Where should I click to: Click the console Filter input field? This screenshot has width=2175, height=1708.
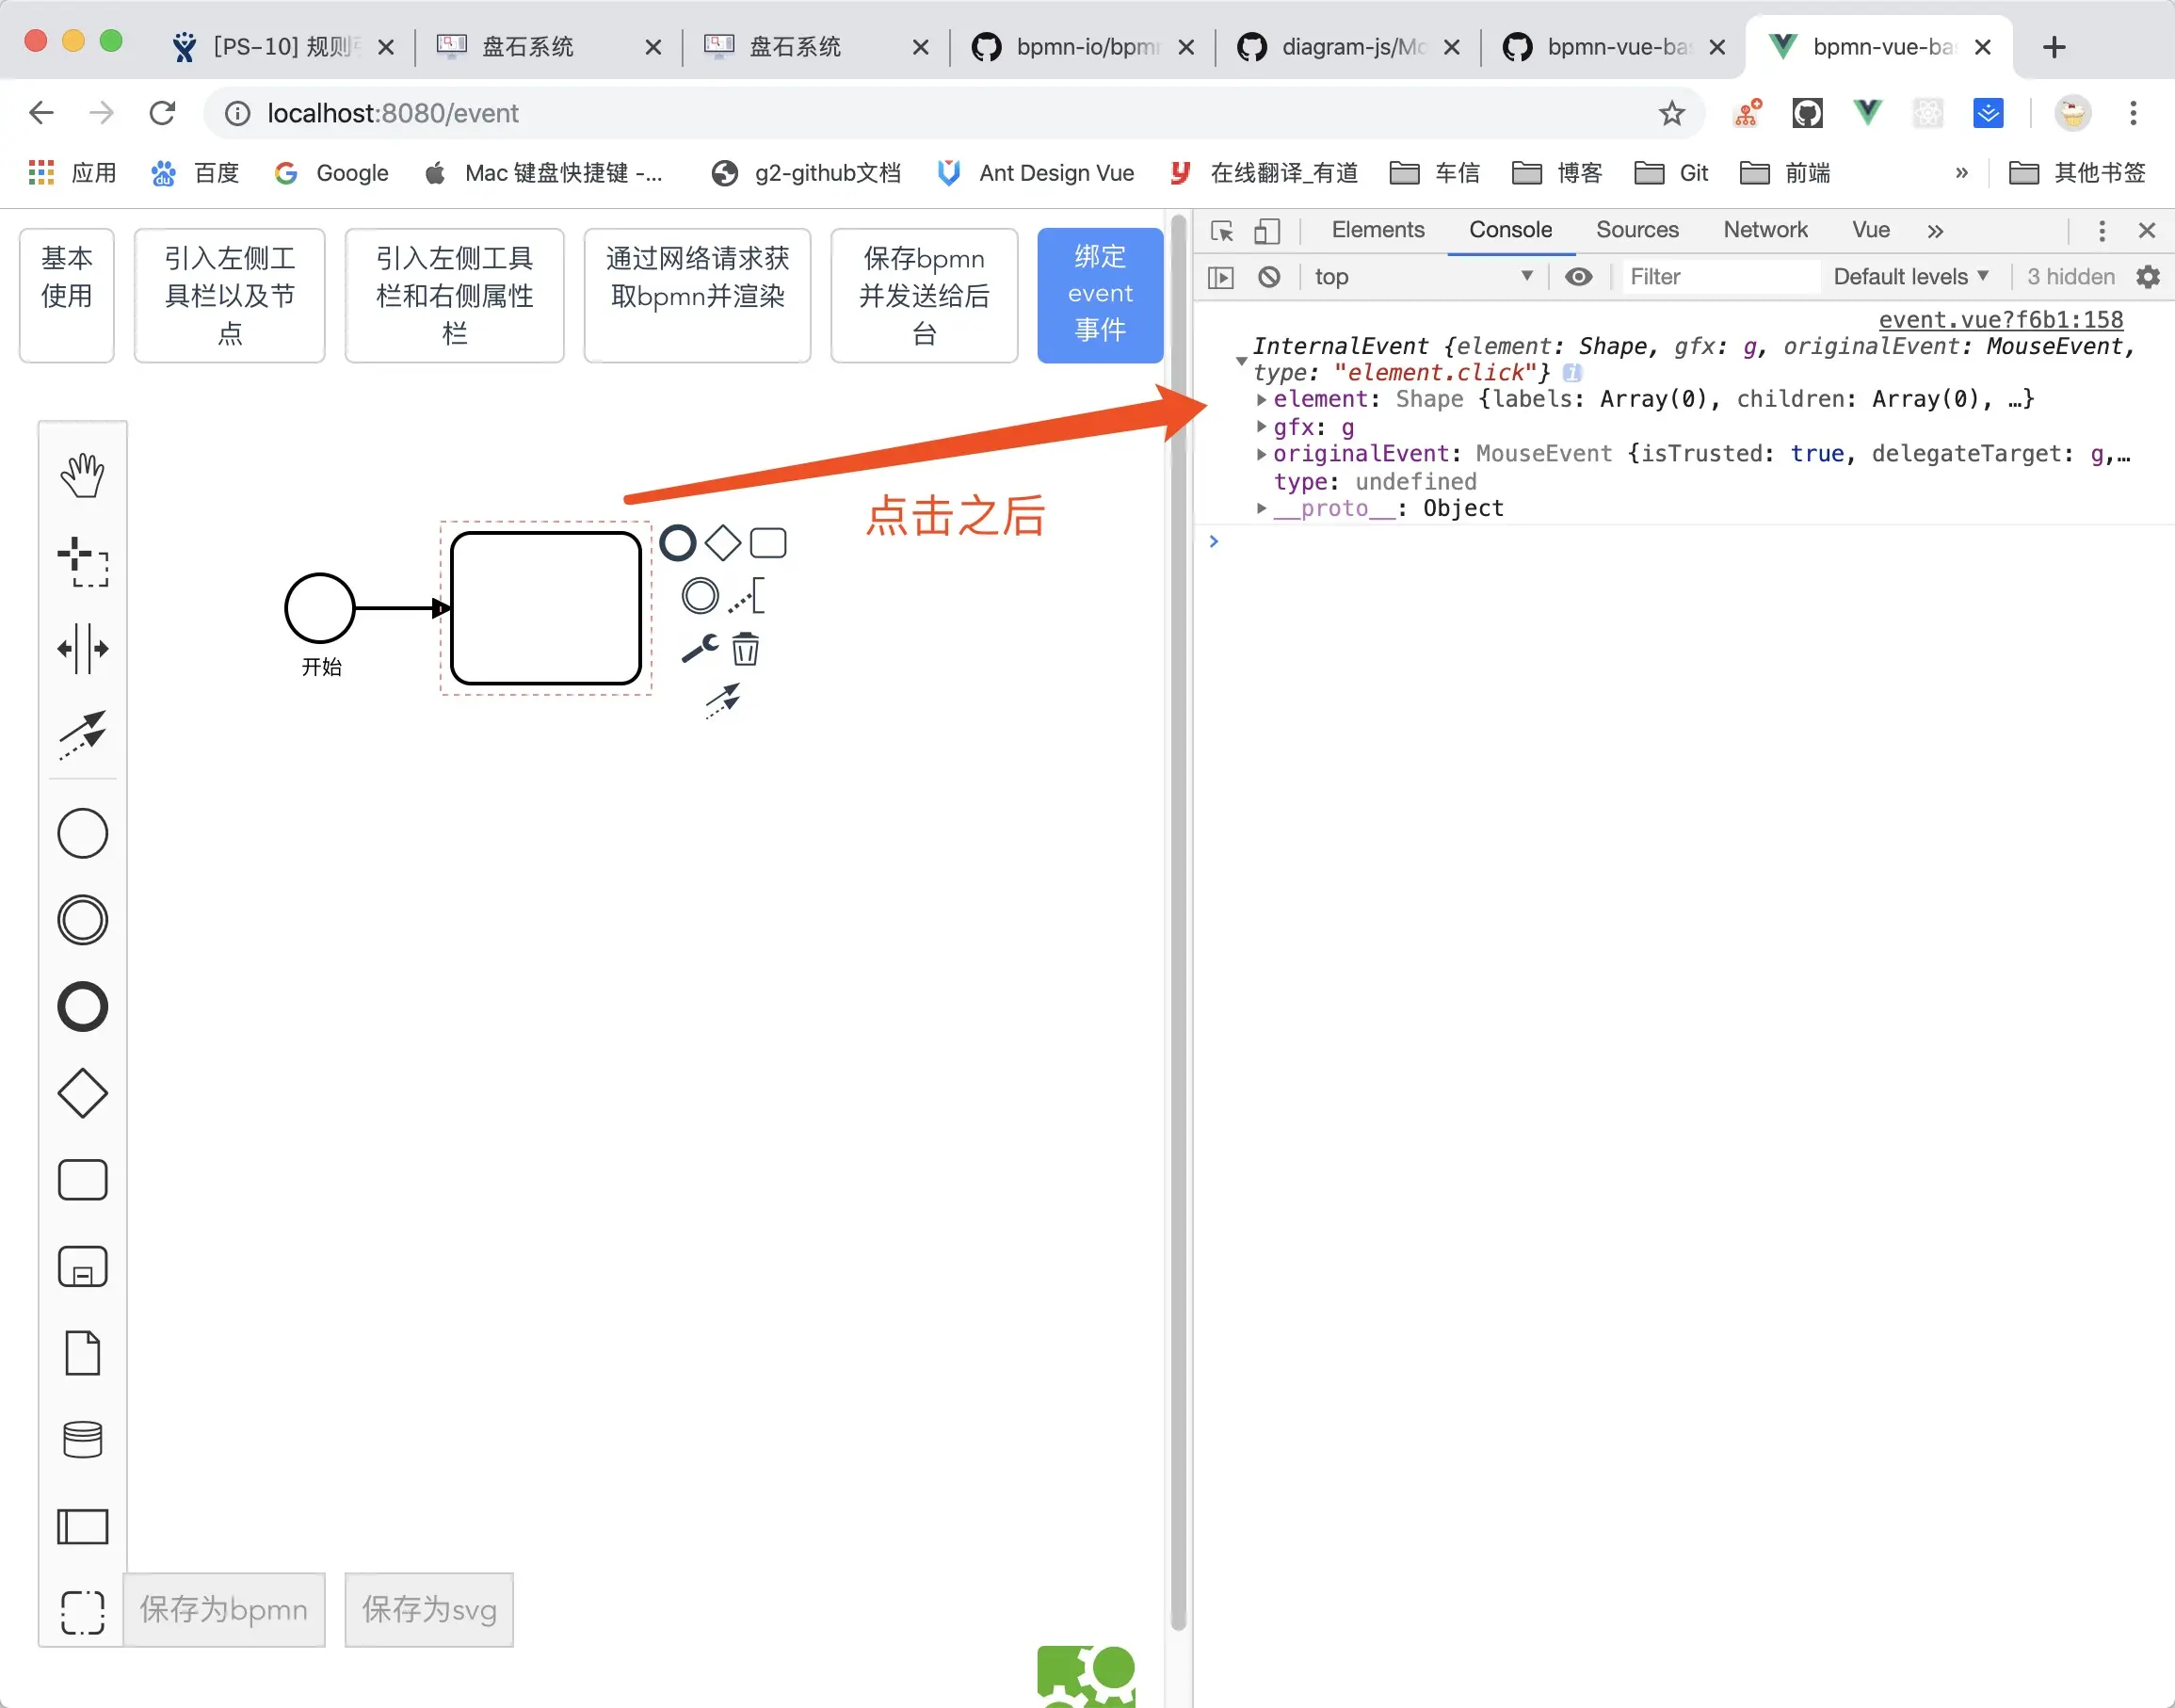(x=1718, y=277)
